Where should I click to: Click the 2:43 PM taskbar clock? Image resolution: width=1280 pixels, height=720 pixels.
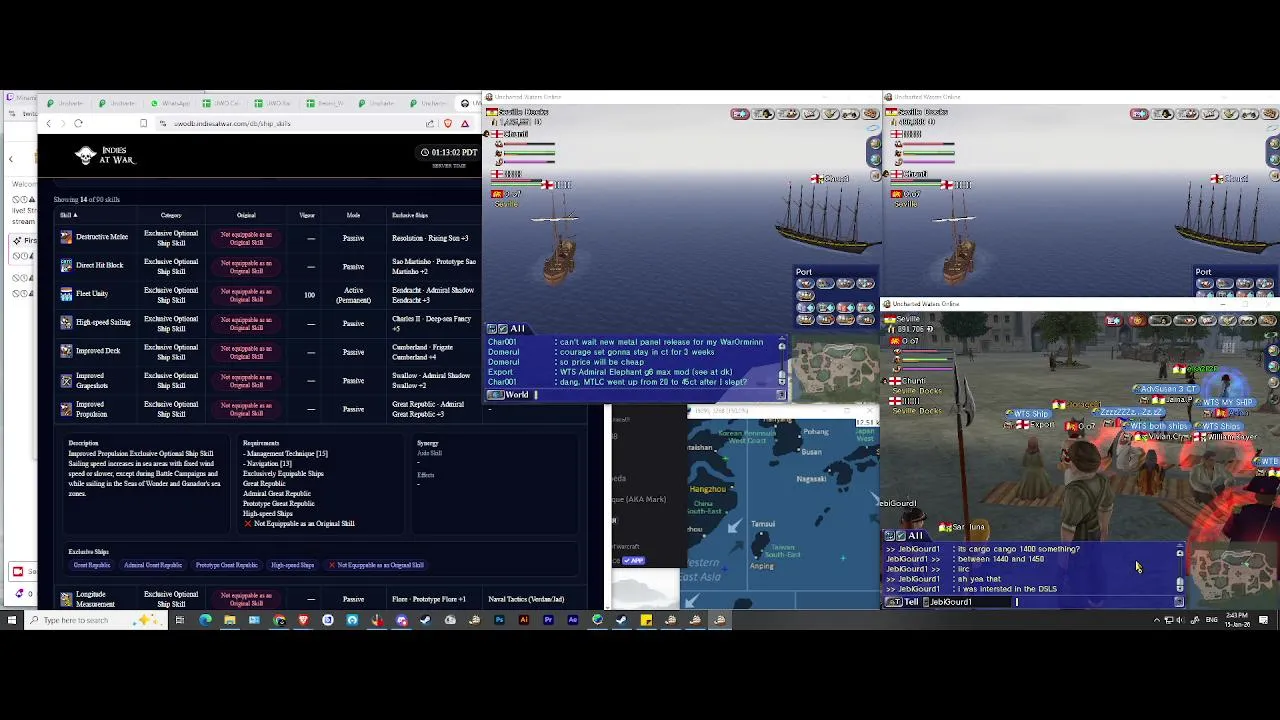[1236, 620]
